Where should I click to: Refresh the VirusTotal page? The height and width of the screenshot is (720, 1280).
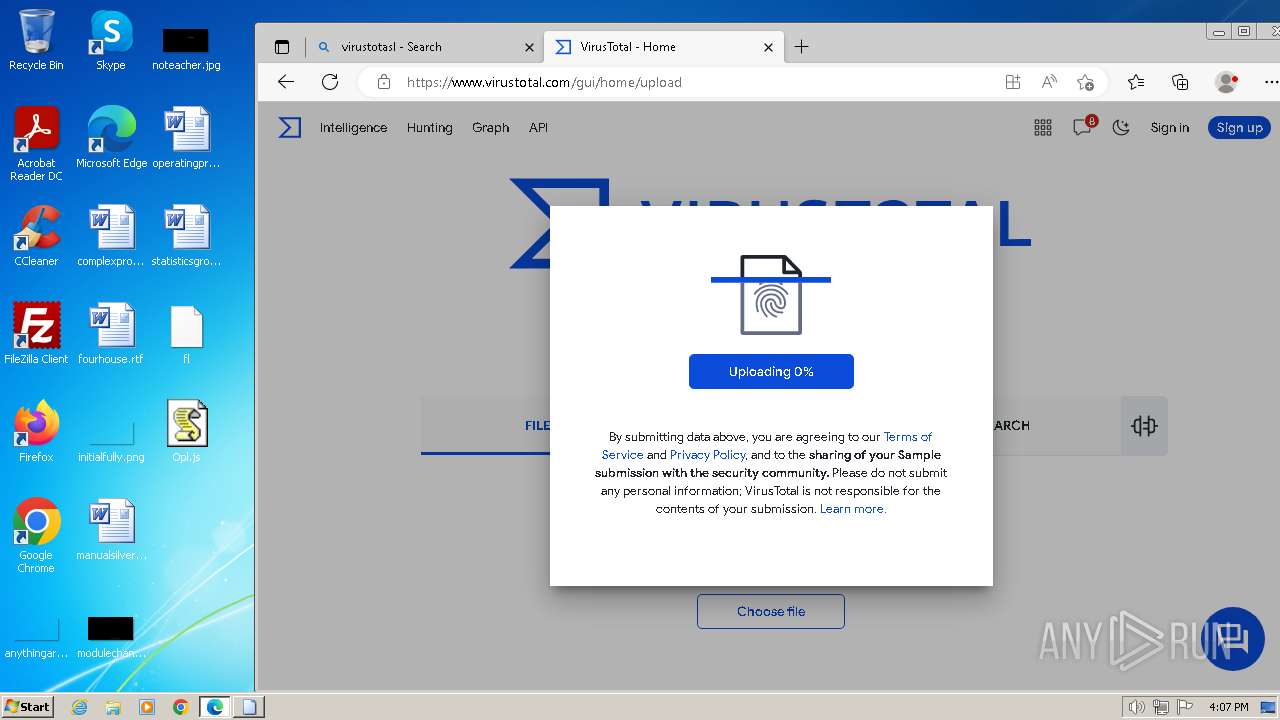[330, 82]
